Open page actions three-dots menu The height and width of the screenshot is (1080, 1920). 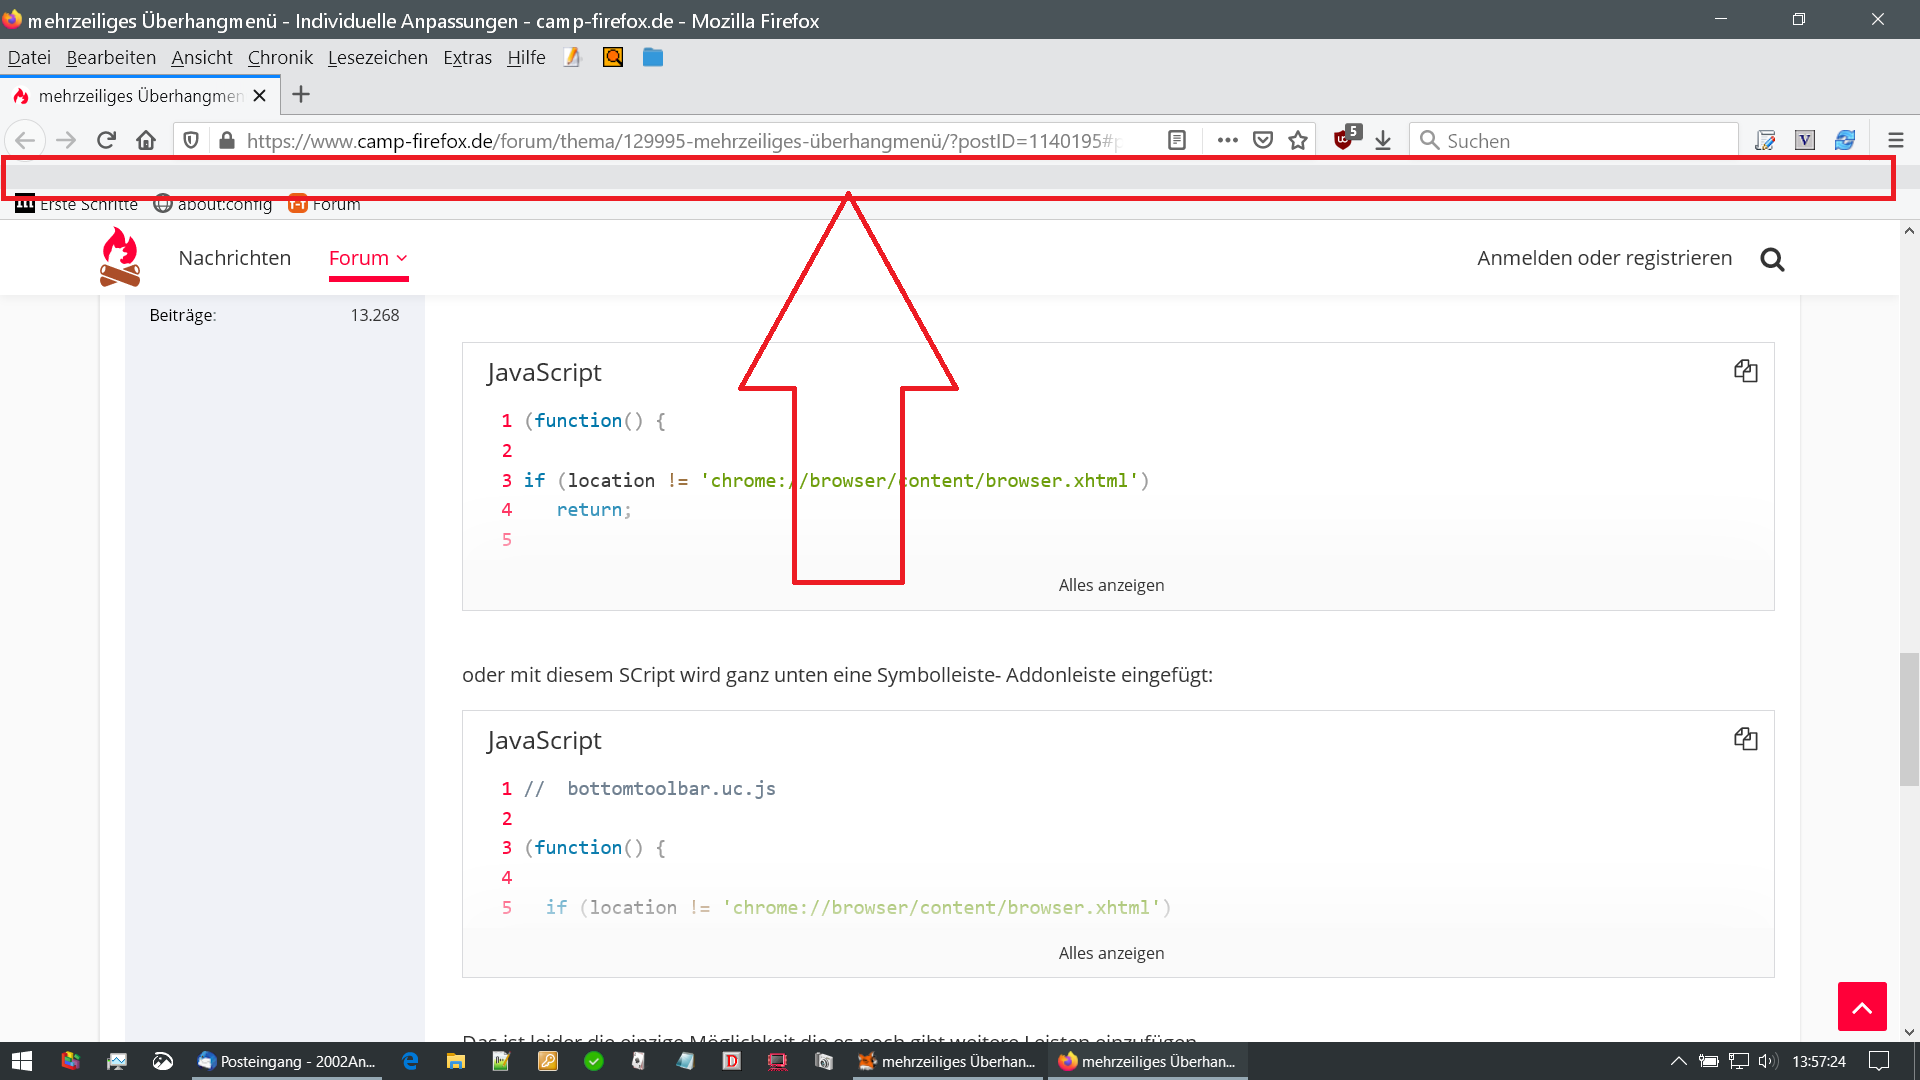tap(1227, 140)
